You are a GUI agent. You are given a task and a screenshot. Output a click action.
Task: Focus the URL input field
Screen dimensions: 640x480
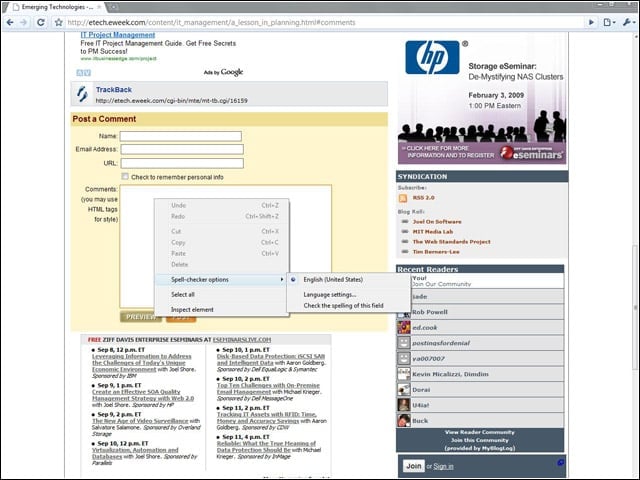[x=182, y=163]
